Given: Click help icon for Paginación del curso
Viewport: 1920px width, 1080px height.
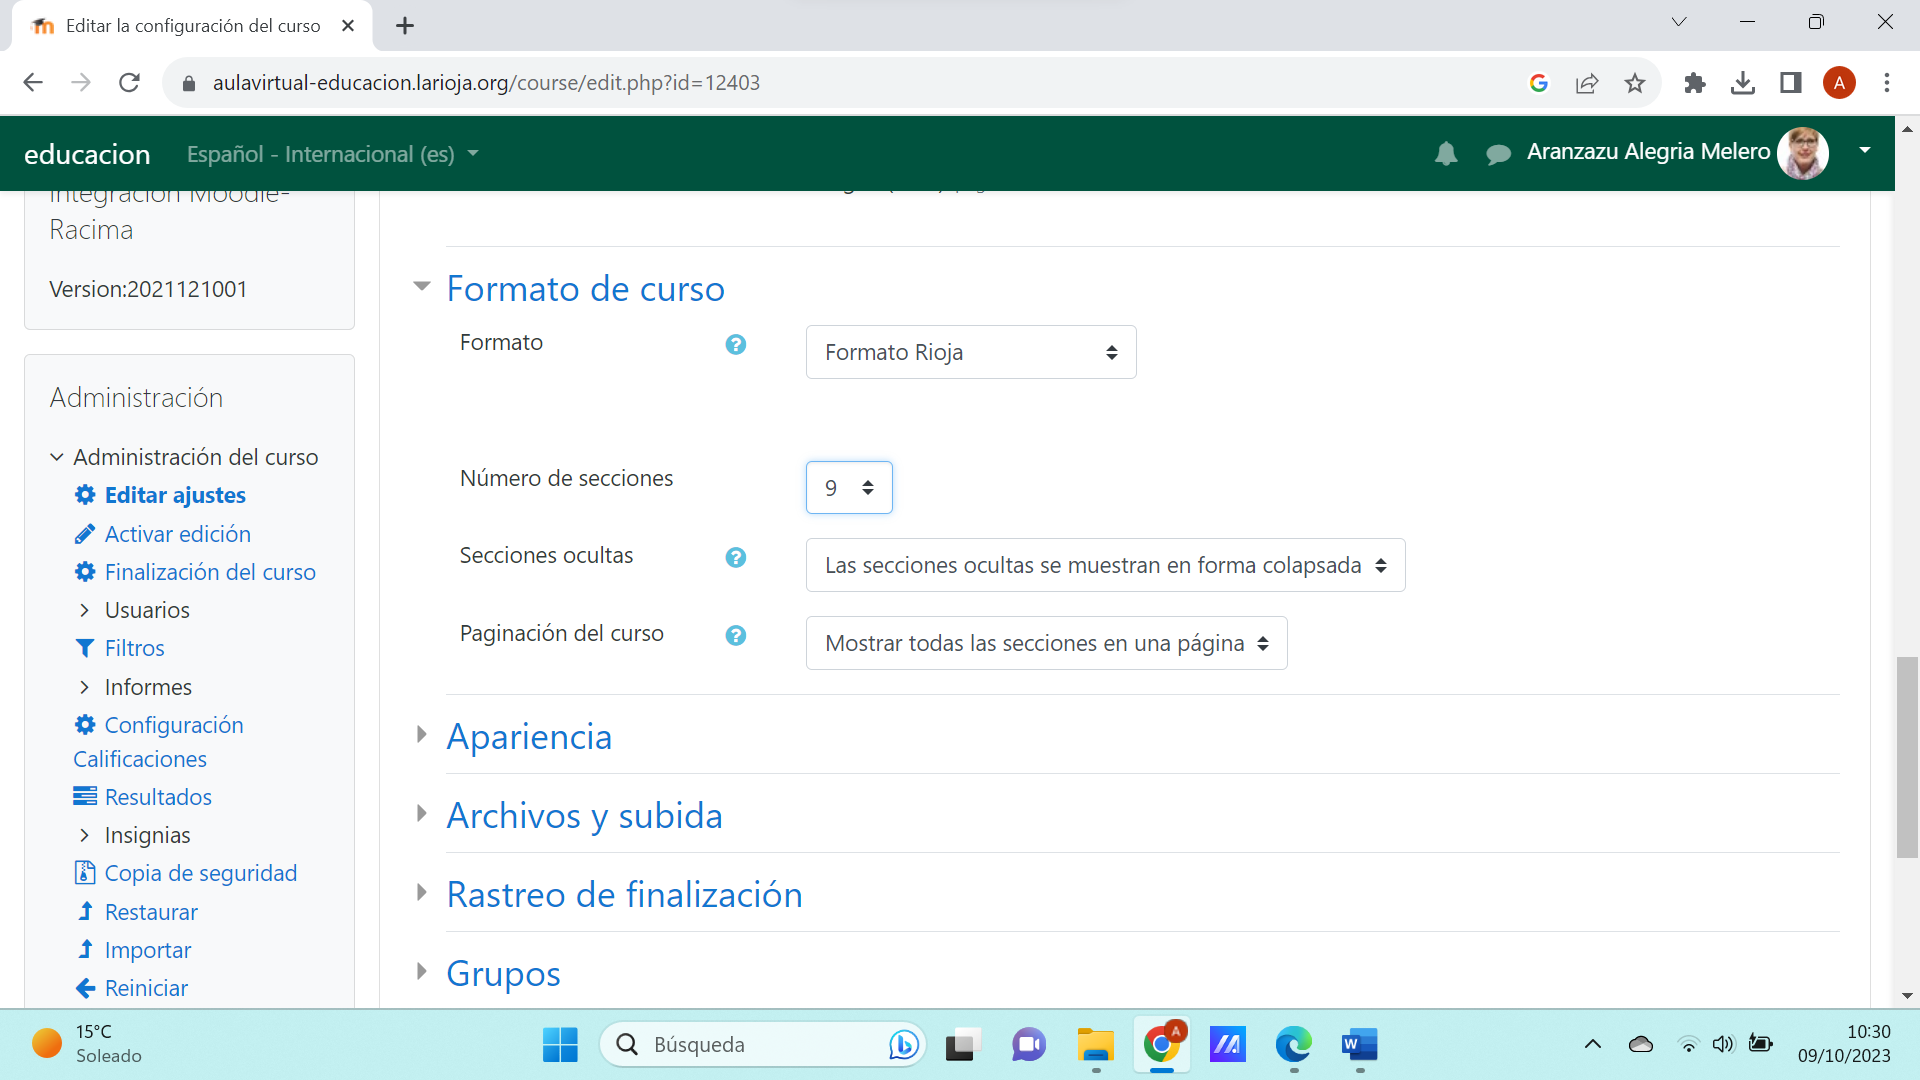Looking at the screenshot, I should (735, 636).
